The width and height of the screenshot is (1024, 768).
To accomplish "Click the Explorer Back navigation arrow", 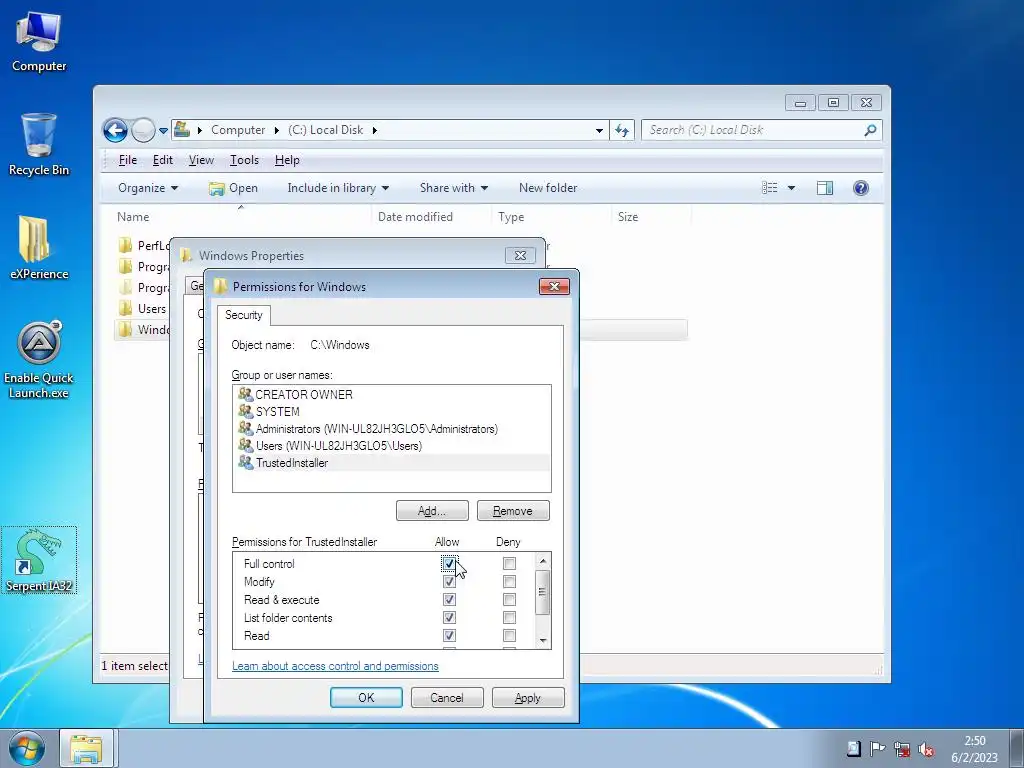I will coord(116,131).
